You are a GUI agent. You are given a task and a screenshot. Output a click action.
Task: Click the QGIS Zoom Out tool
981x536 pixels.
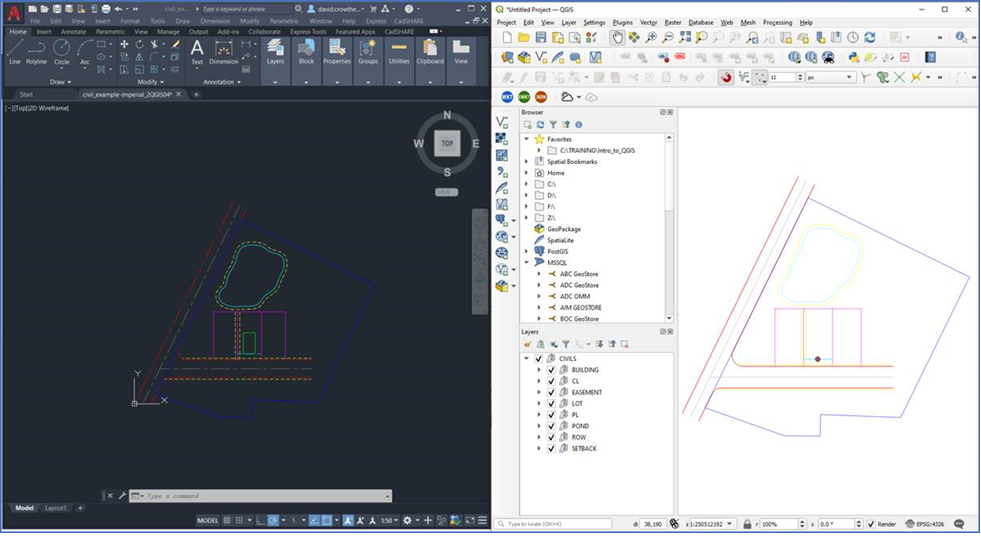coord(668,38)
